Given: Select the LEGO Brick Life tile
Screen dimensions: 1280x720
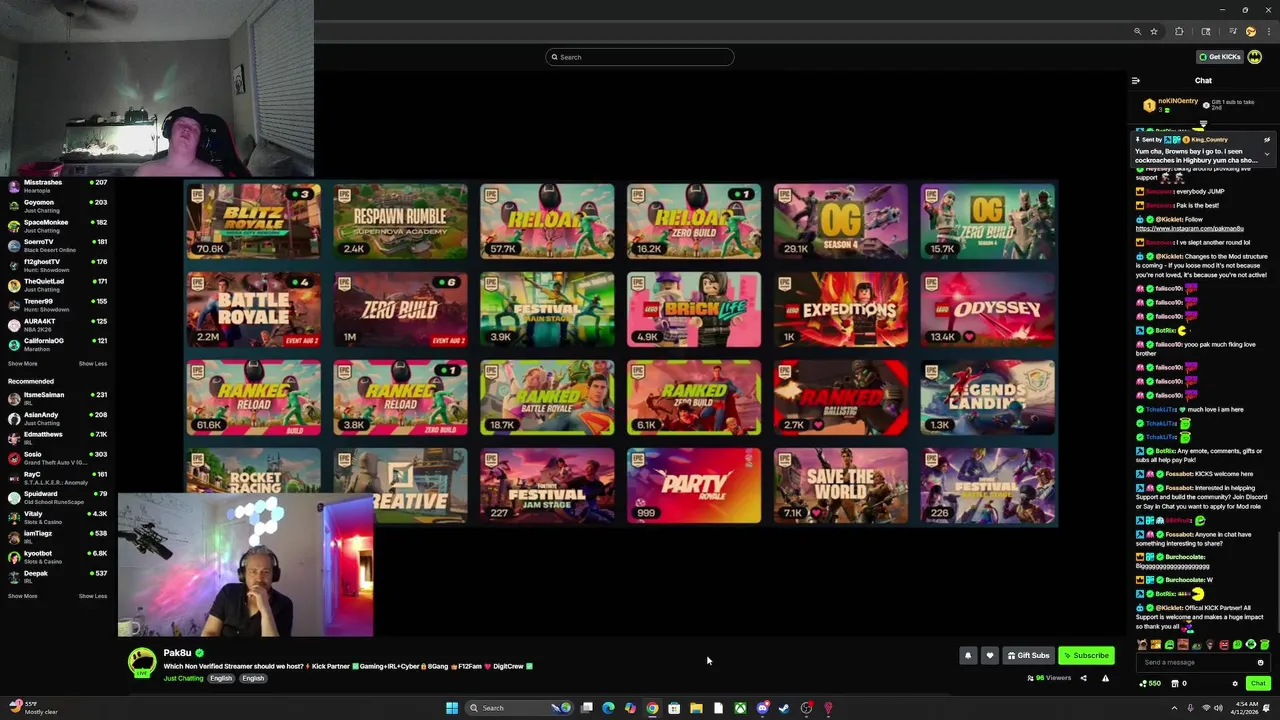Looking at the screenshot, I should click(694, 309).
